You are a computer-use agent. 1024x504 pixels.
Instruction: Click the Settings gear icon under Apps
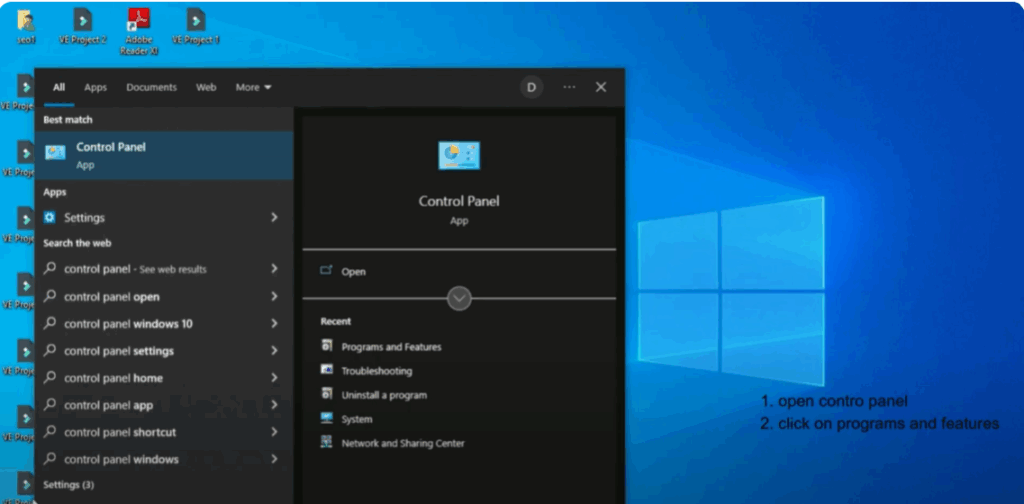coord(50,218)
